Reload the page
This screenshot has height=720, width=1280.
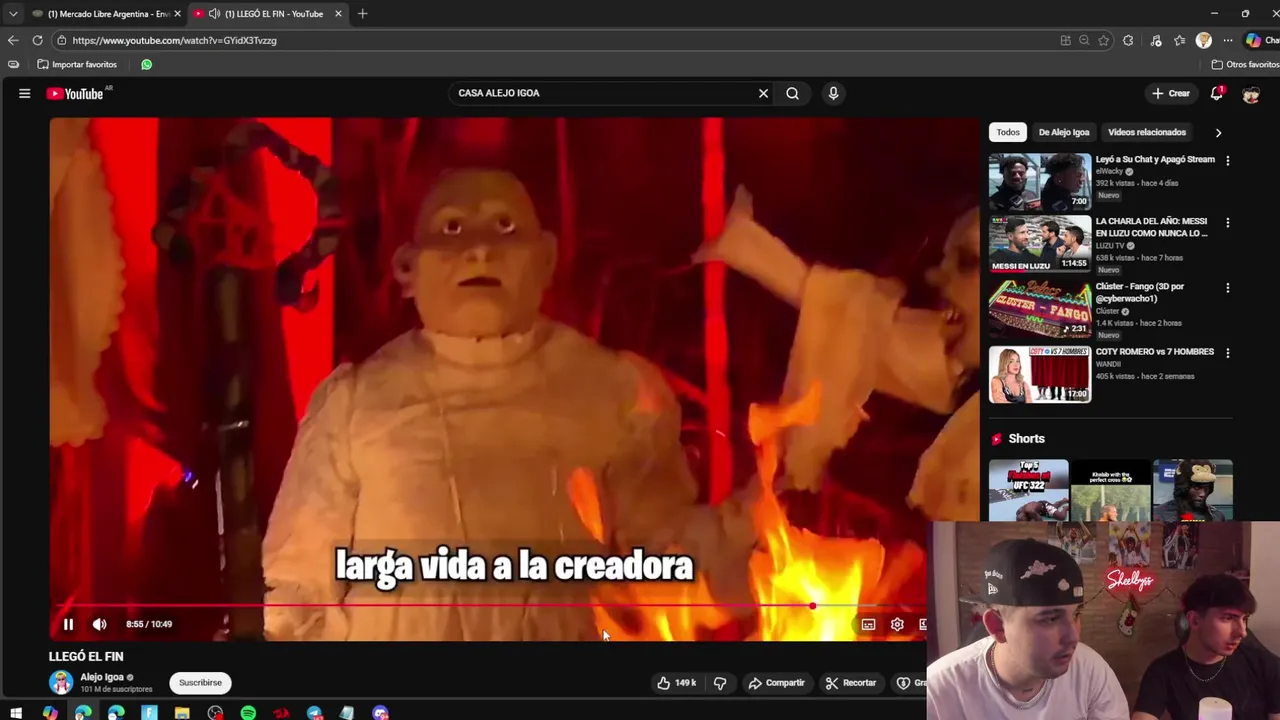coord(38,40)
